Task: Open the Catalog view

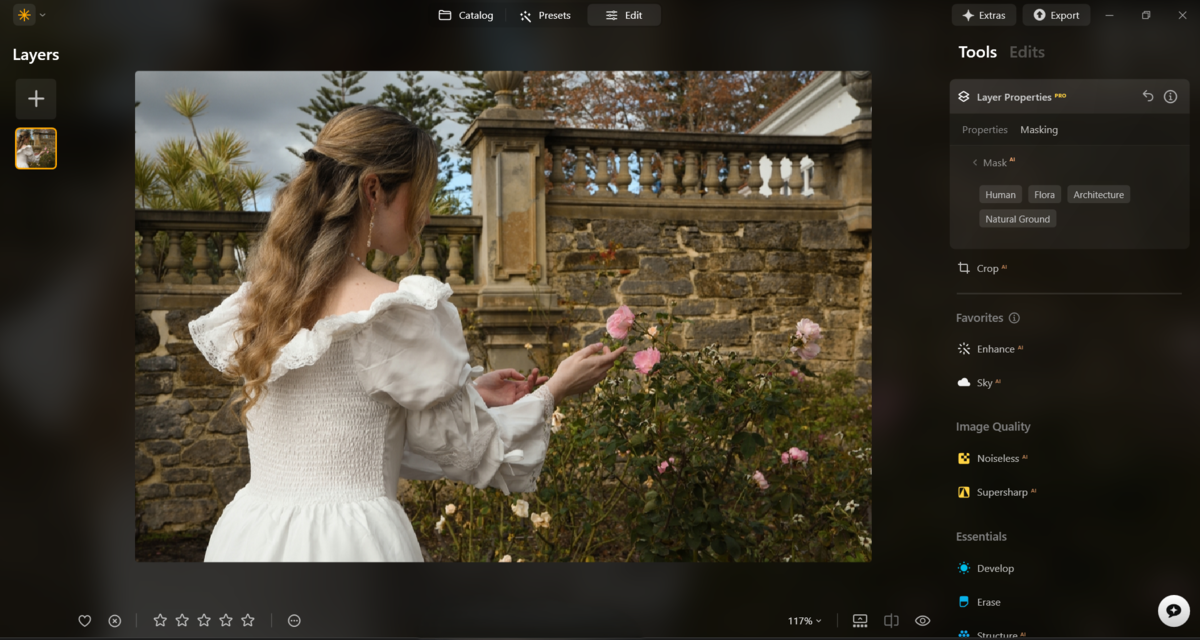Action: 465,15
